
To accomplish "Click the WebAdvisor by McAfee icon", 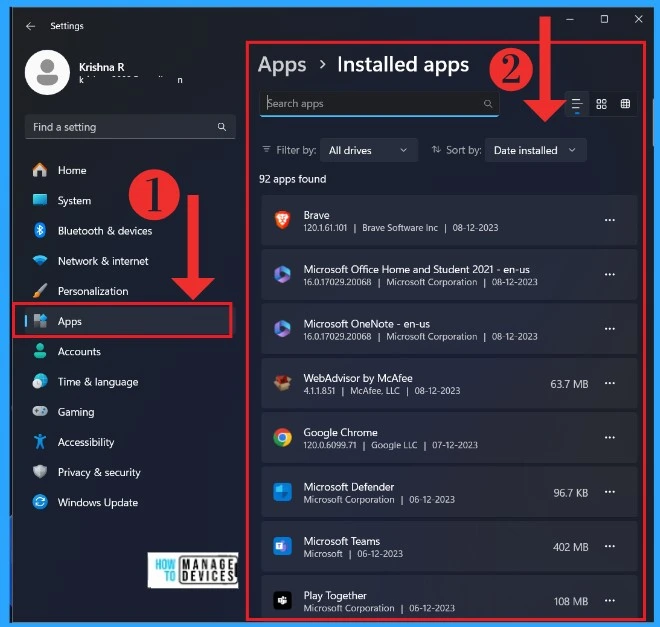I will (282, 383).
